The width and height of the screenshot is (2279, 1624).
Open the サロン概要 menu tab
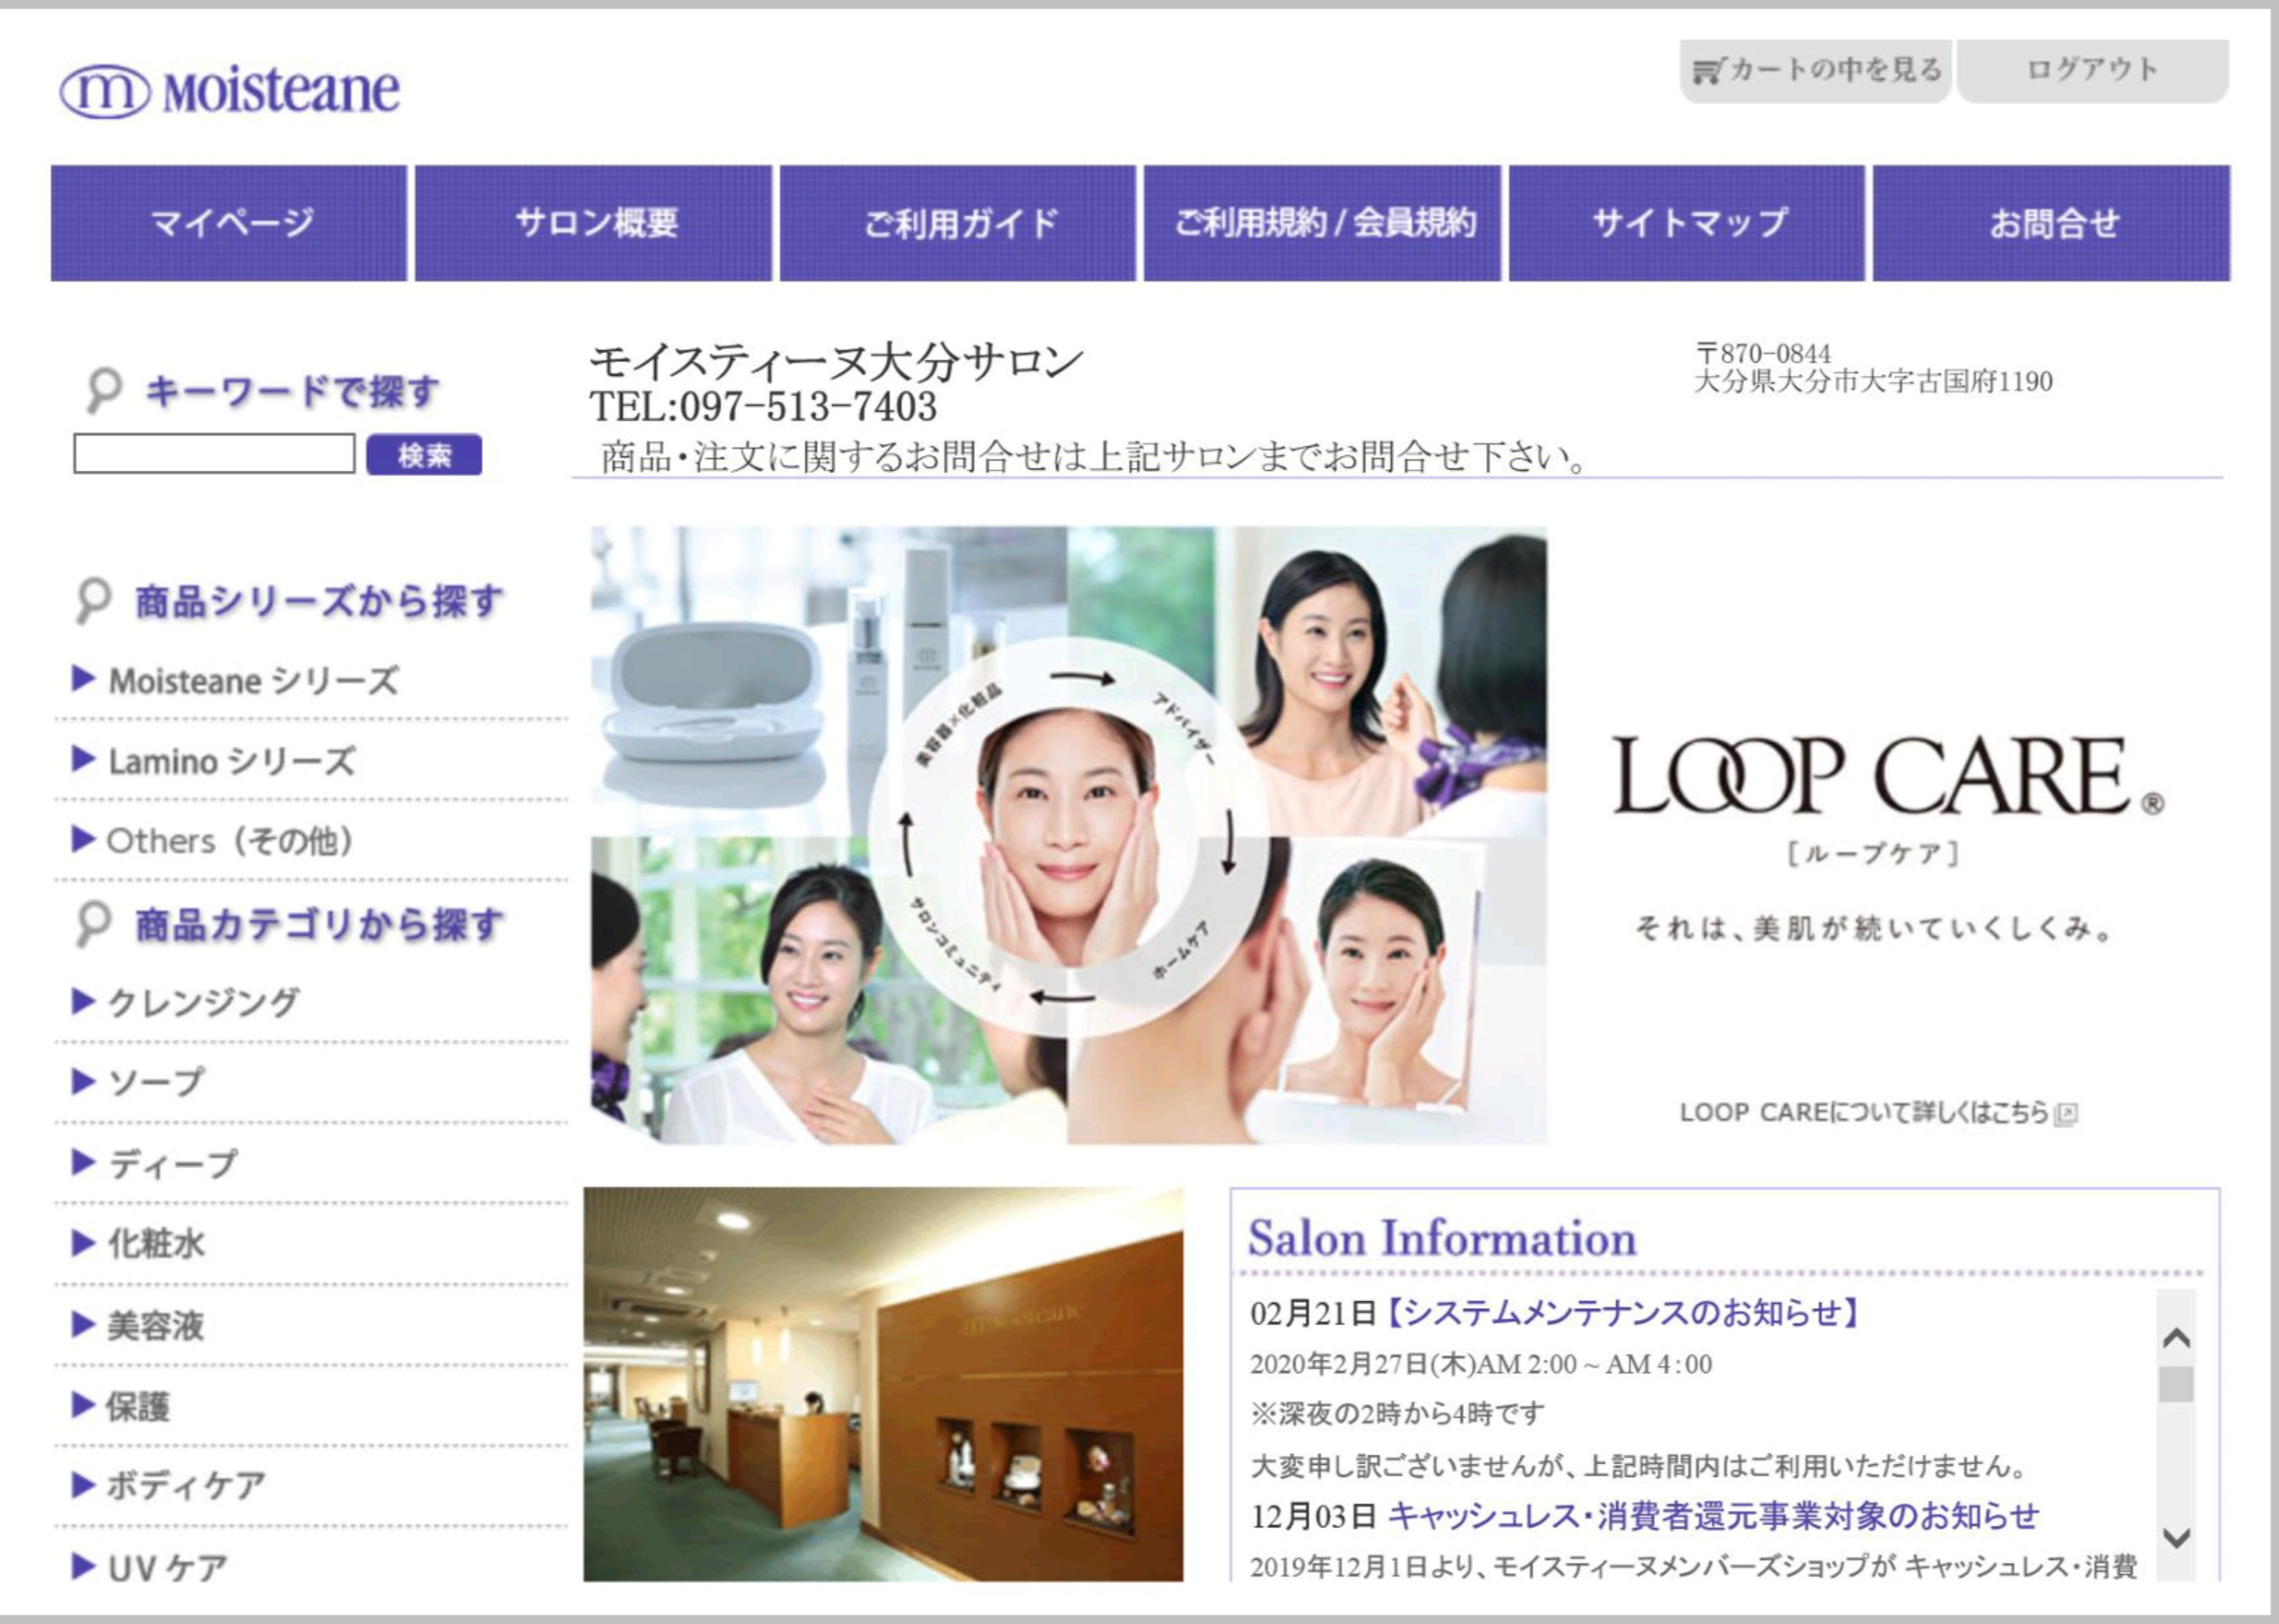pyautogui.click(x=594, y=223)
